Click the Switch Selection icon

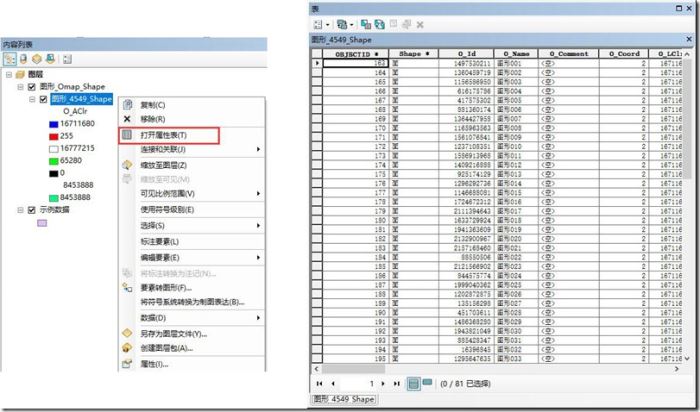point(380,25)
